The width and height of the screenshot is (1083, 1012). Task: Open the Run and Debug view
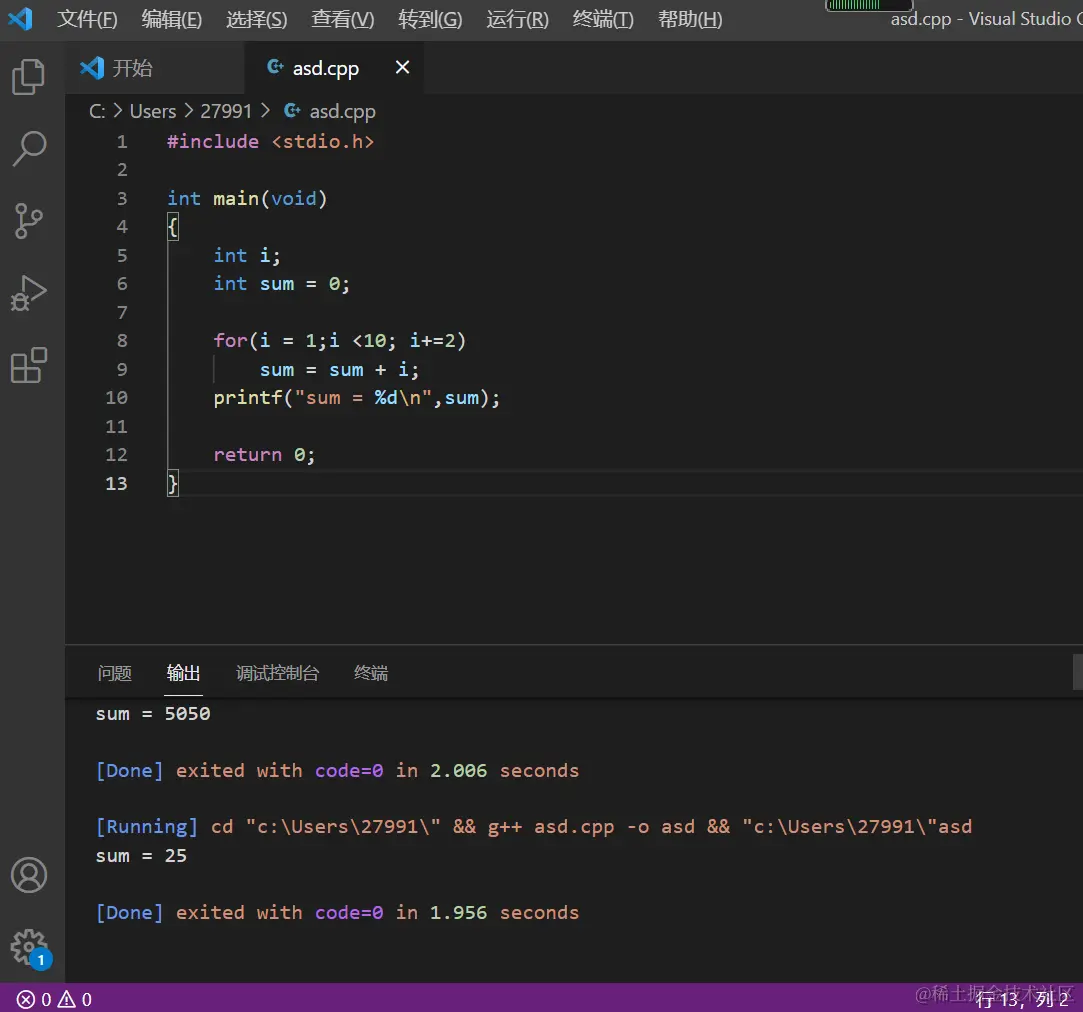pos(29,293)
